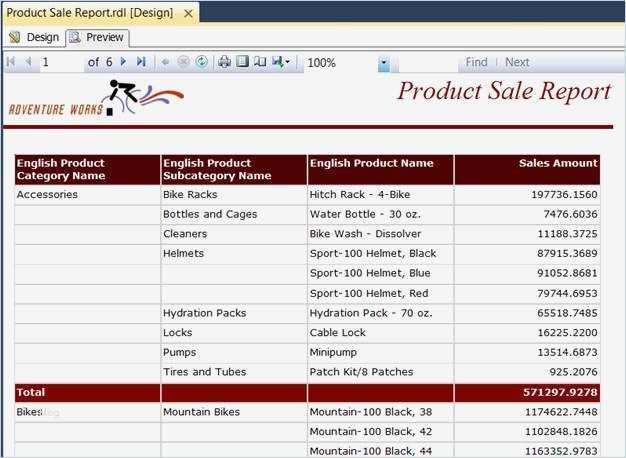Select the Water Bottle - 30 oz. cell
This screenshot has width=626, height=458.
(x=380, y=214)
